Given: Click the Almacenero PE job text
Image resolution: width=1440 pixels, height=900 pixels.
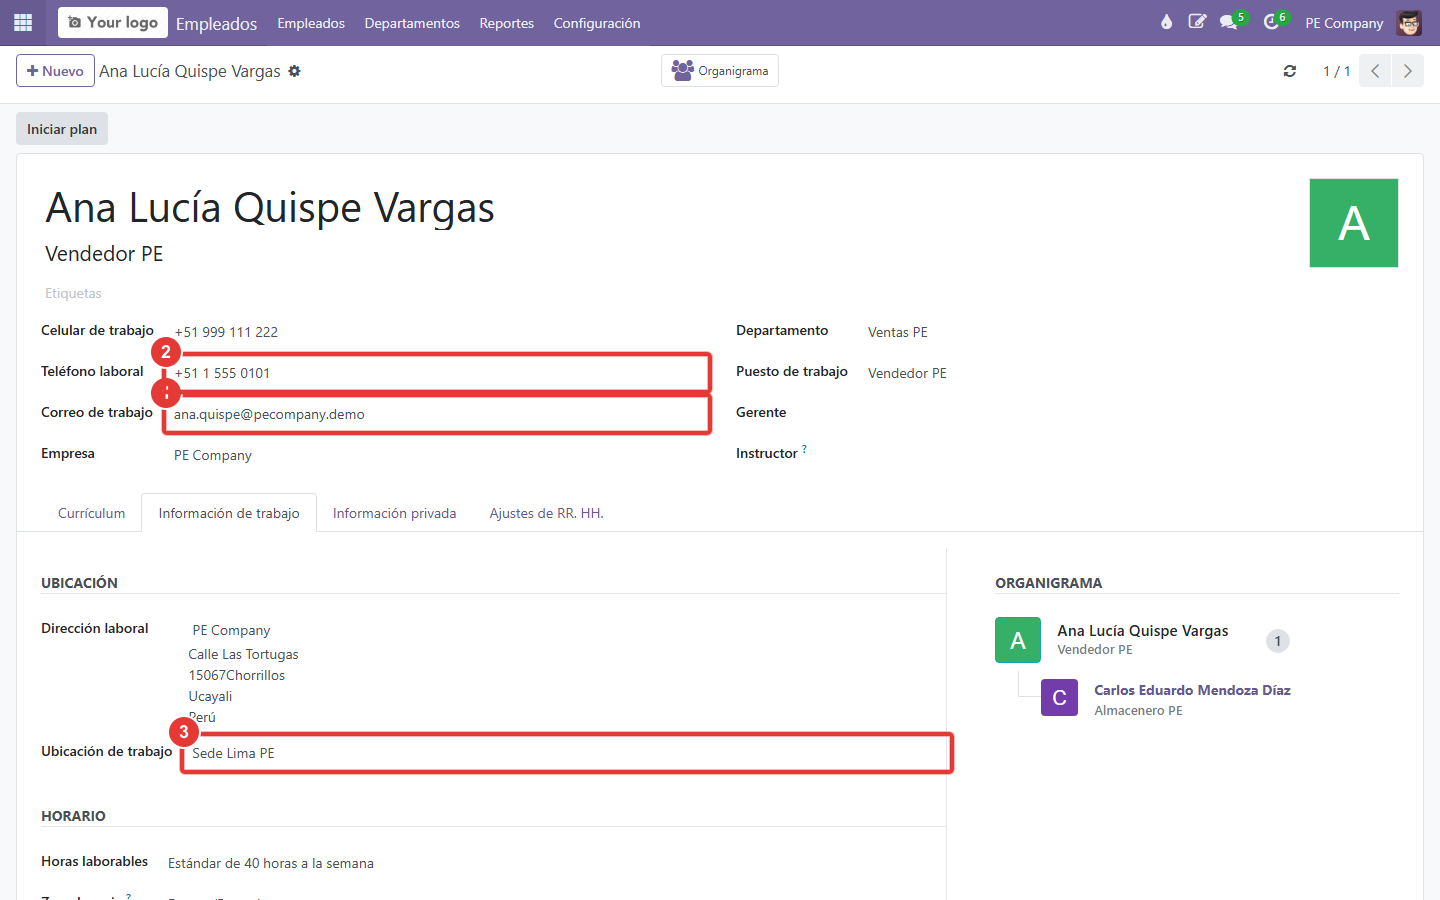Looking at the screenshot, I should tap(1138, 710).
